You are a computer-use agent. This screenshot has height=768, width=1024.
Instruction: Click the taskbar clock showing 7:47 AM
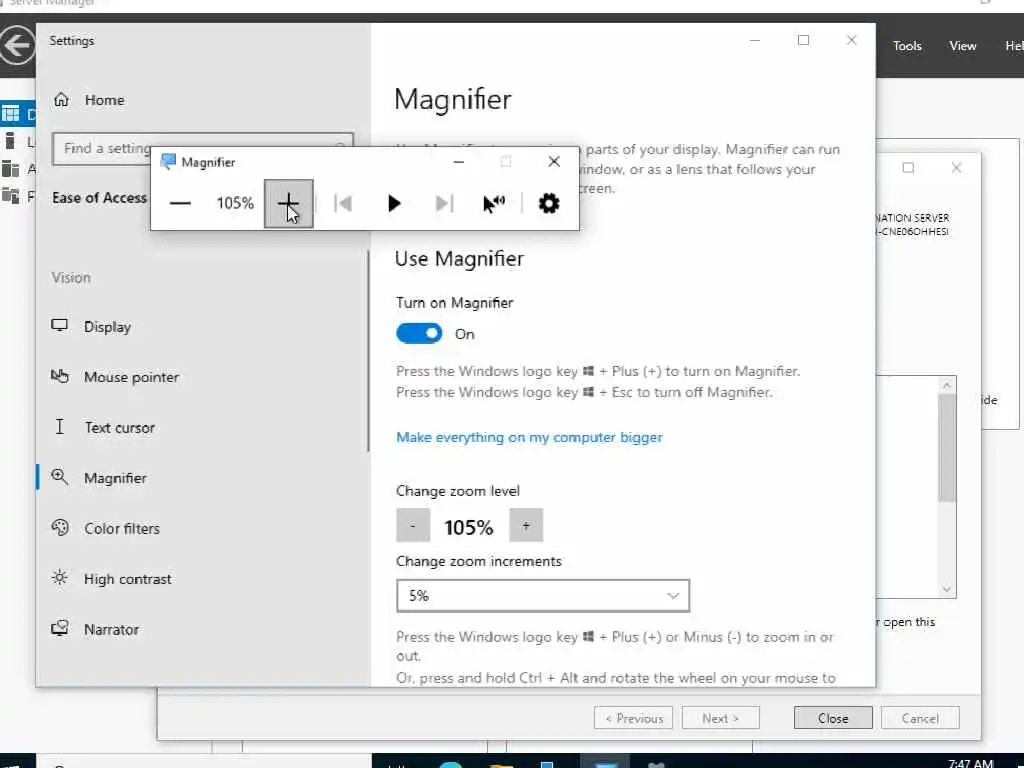(x=970, y=763)
